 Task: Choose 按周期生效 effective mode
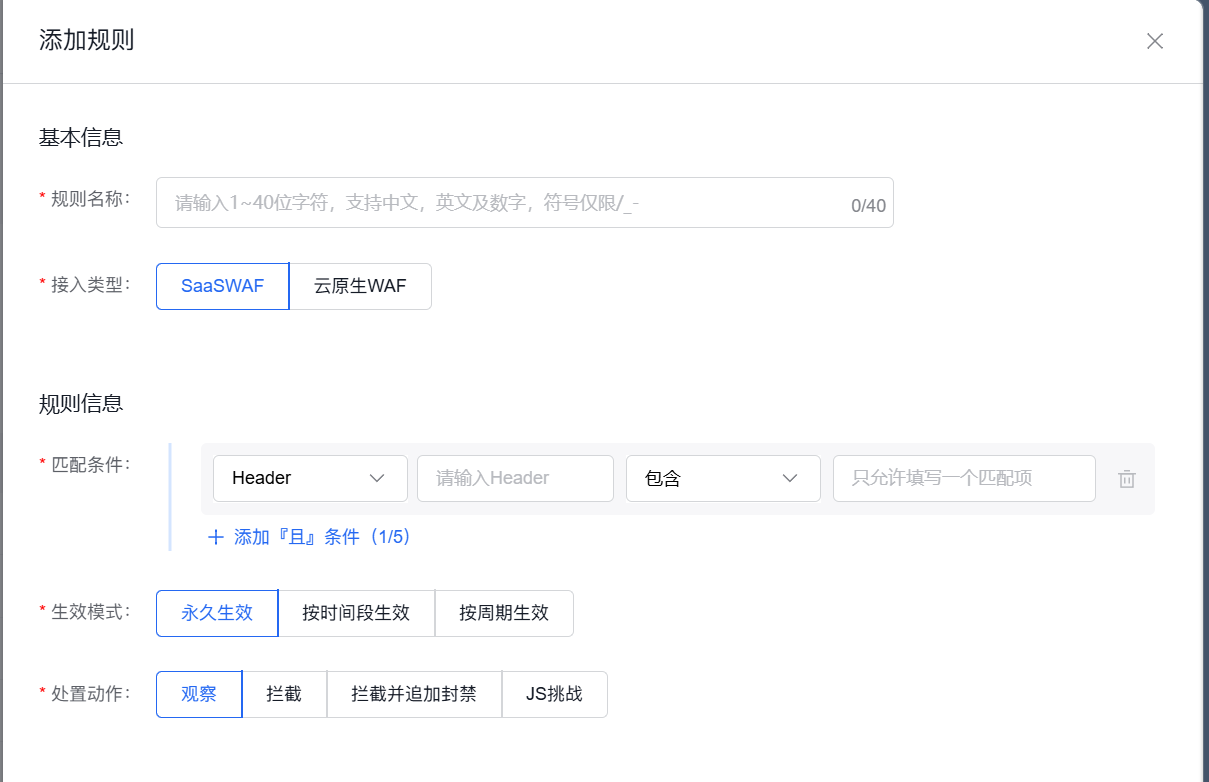coord(505,613)
